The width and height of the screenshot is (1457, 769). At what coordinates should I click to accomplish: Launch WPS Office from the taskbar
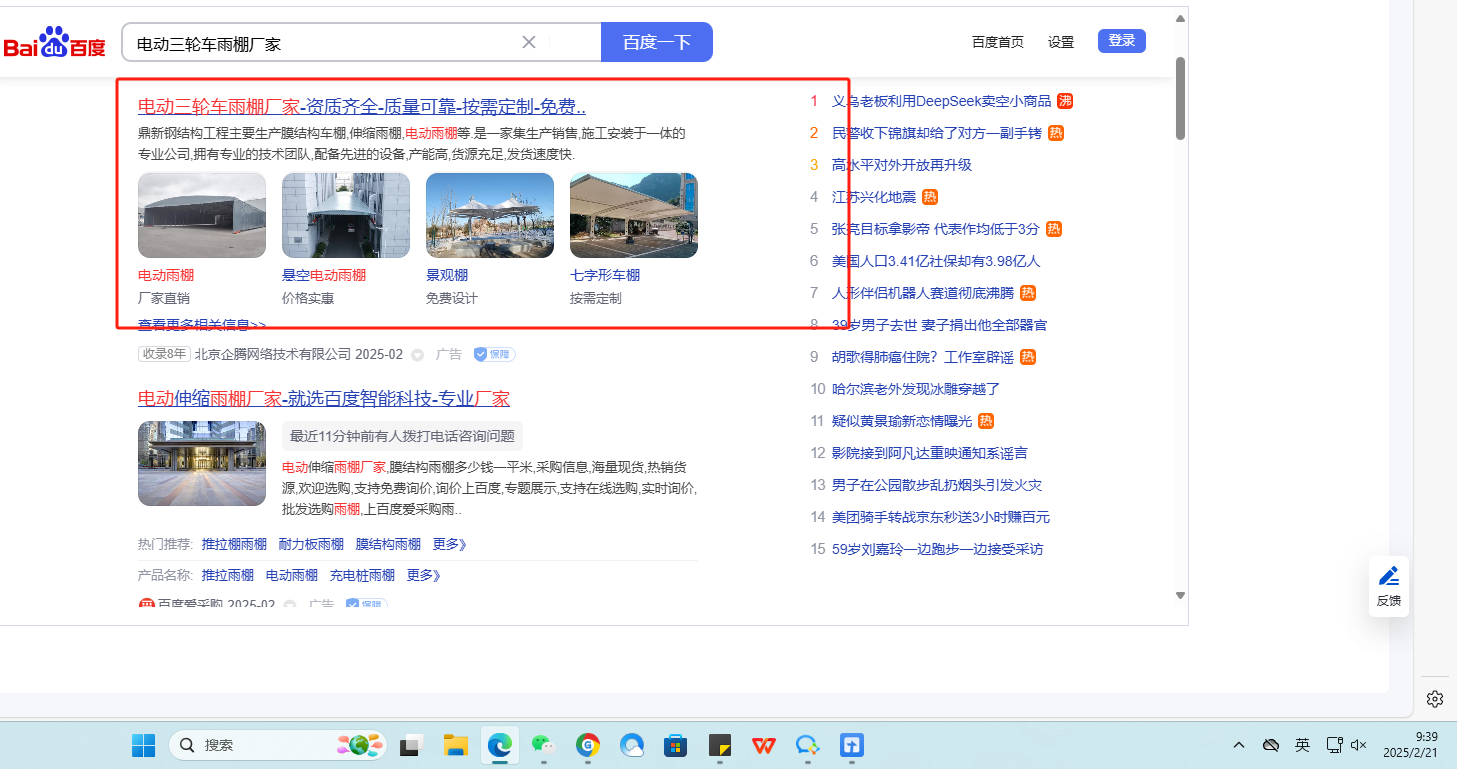click(x=764, y=745)
